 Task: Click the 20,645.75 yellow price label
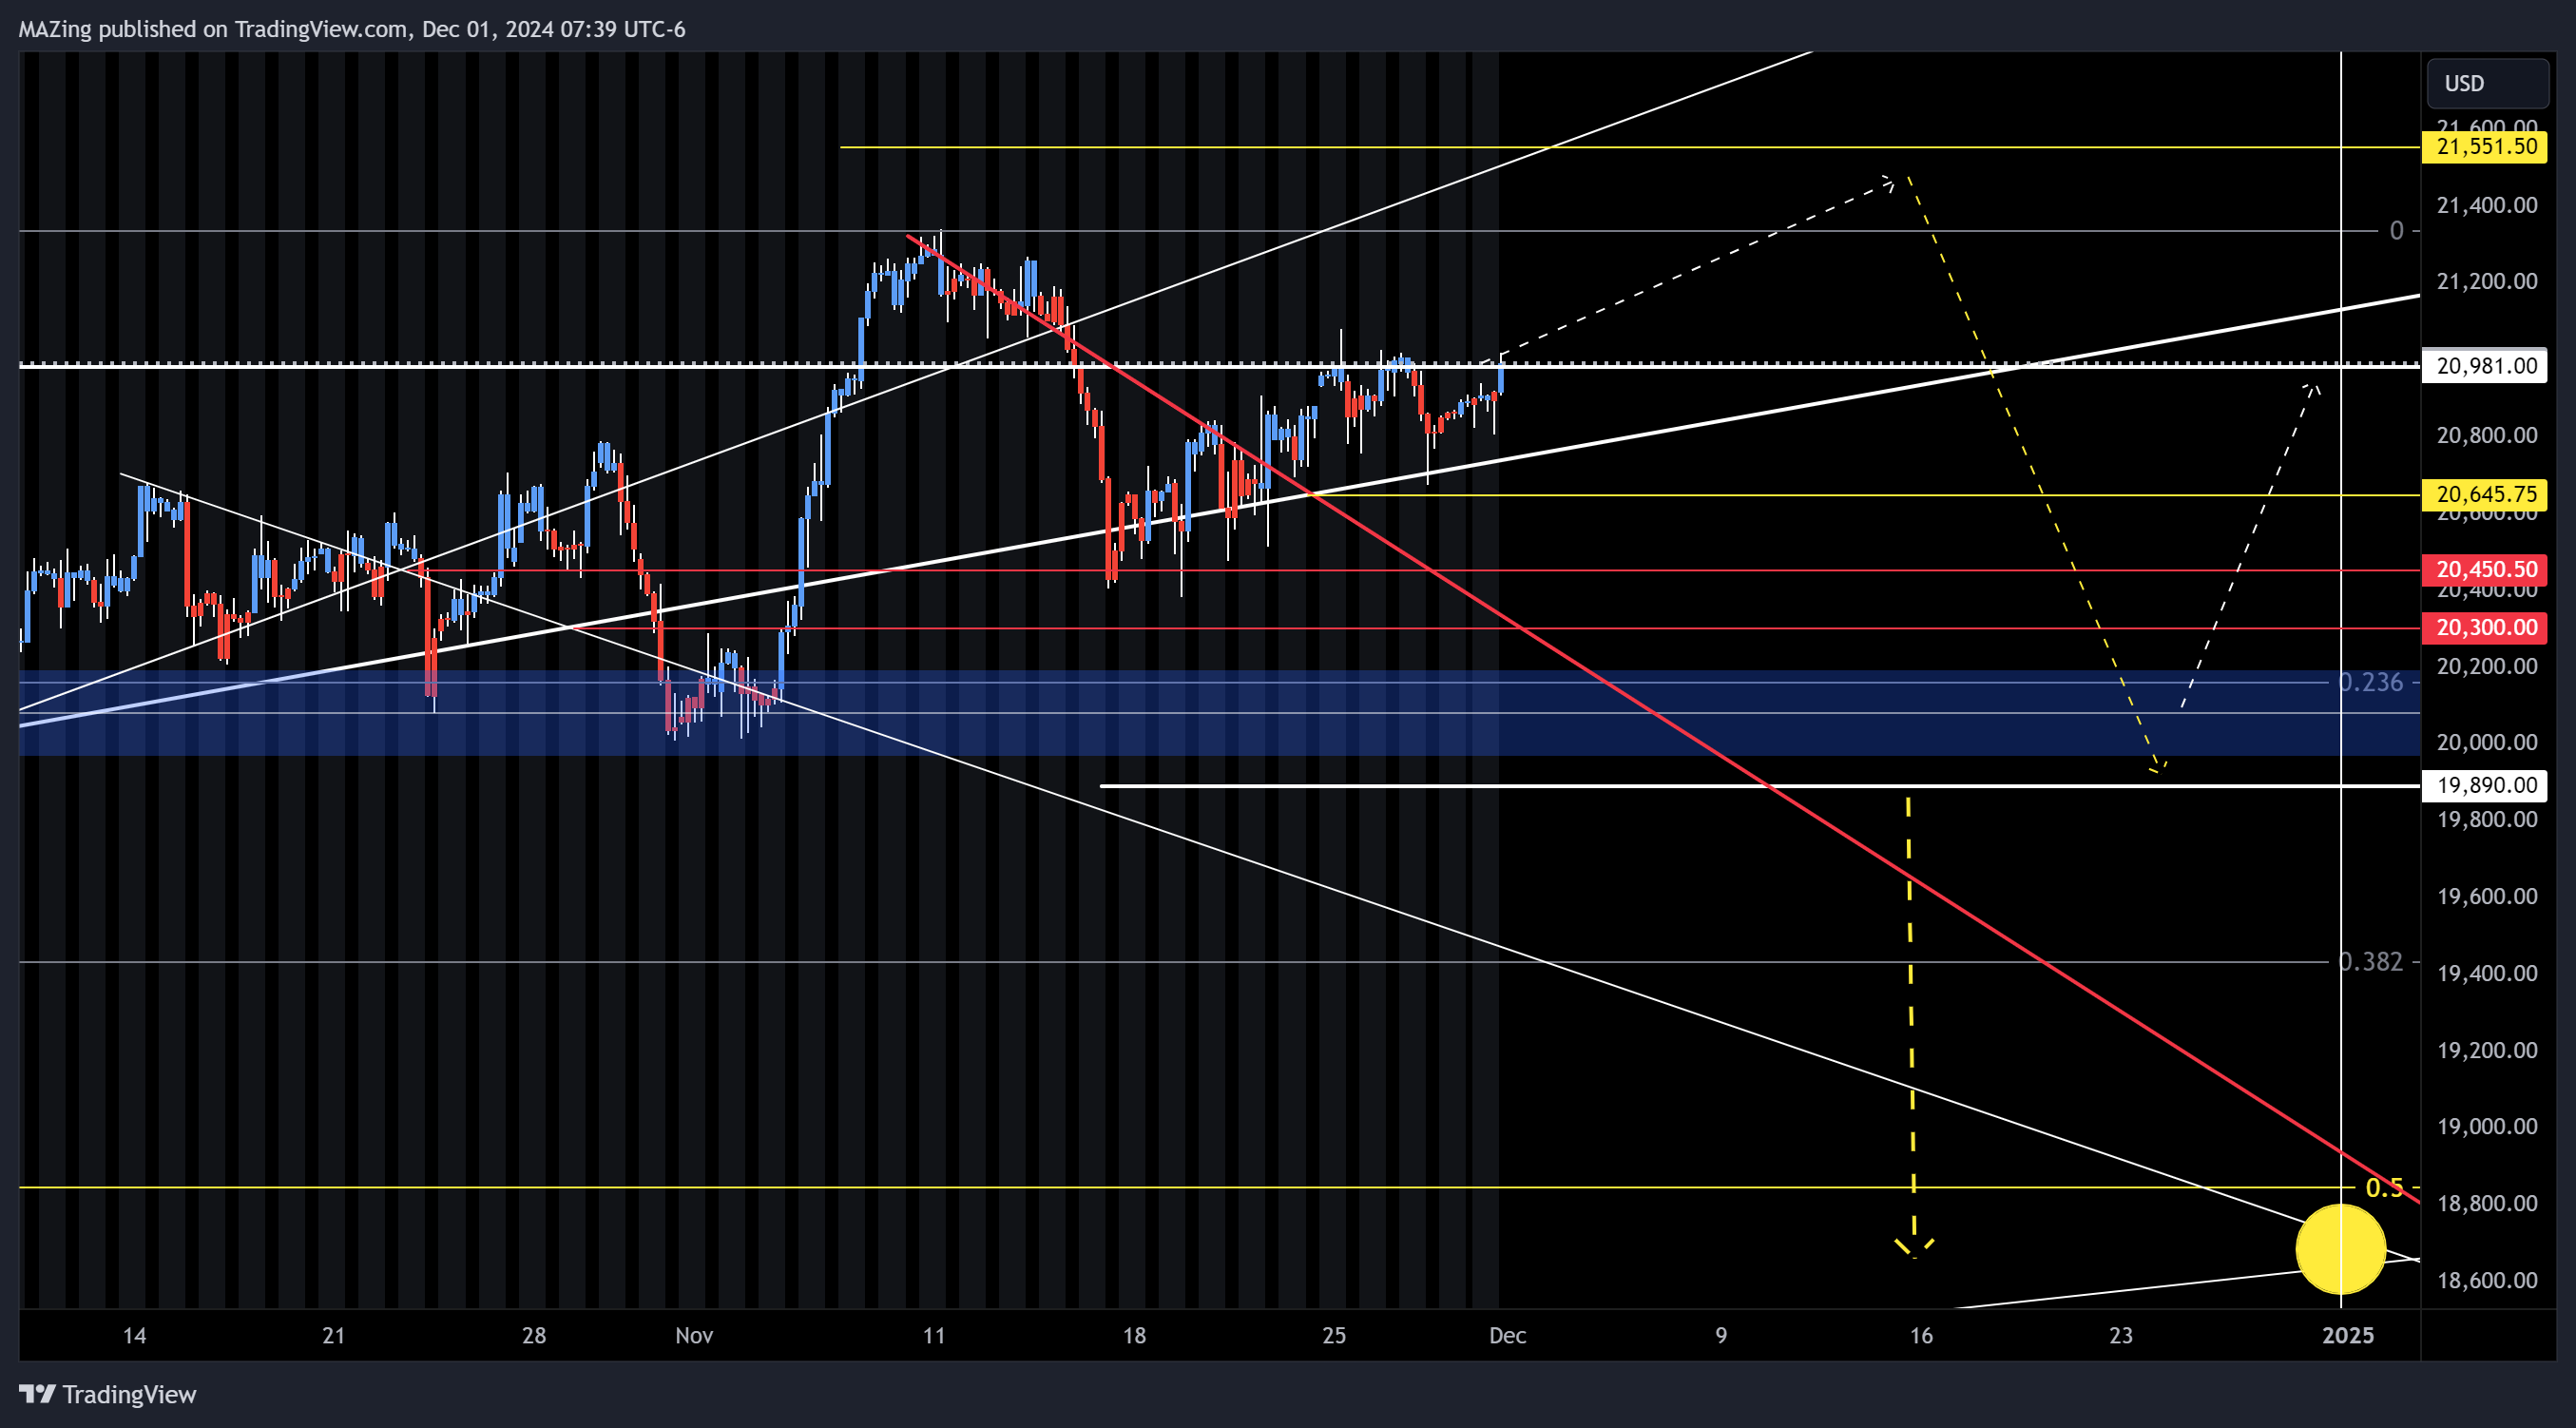[2486, 494]
